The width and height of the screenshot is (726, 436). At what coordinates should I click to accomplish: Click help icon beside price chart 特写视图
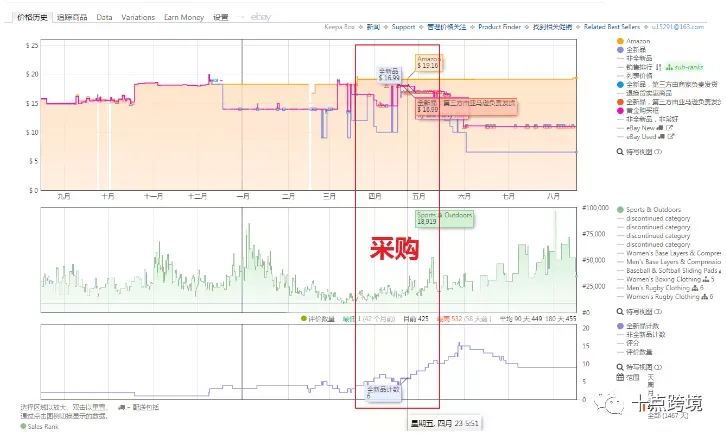pyautogui.click(x=658, y=152)
